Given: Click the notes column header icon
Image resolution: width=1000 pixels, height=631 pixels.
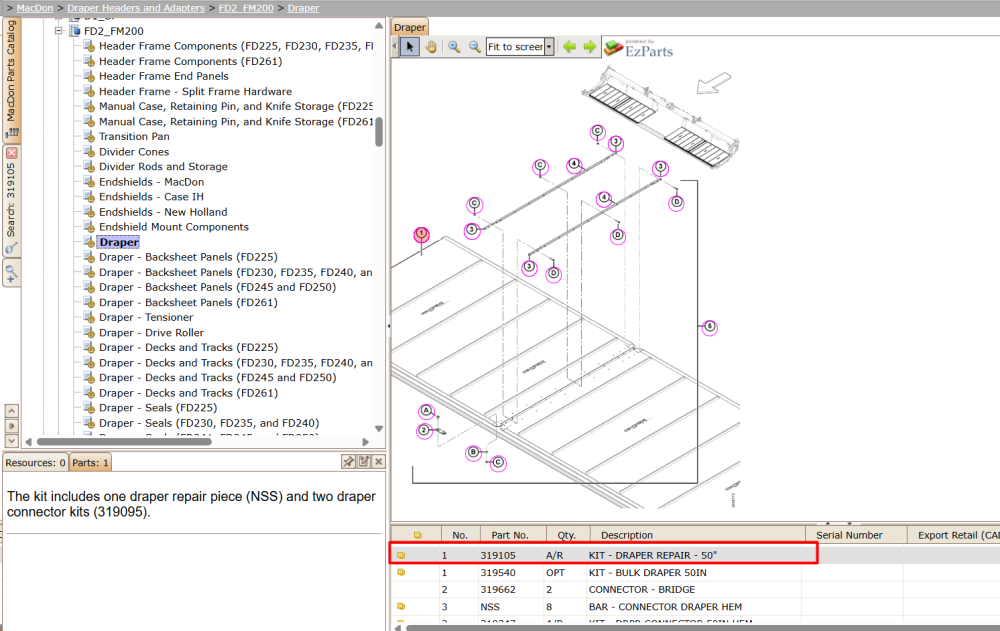Looking at the screenshot, I should pos(418,535).
